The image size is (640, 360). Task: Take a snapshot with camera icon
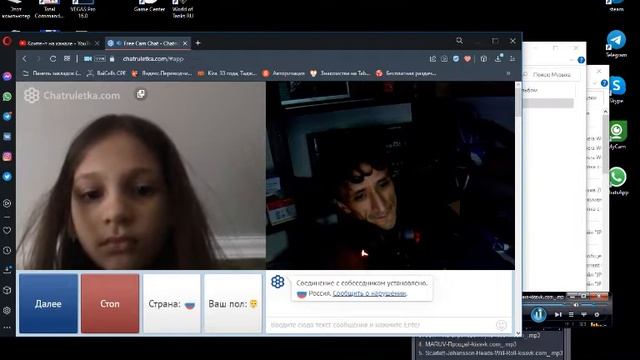(x=444, y=59)
